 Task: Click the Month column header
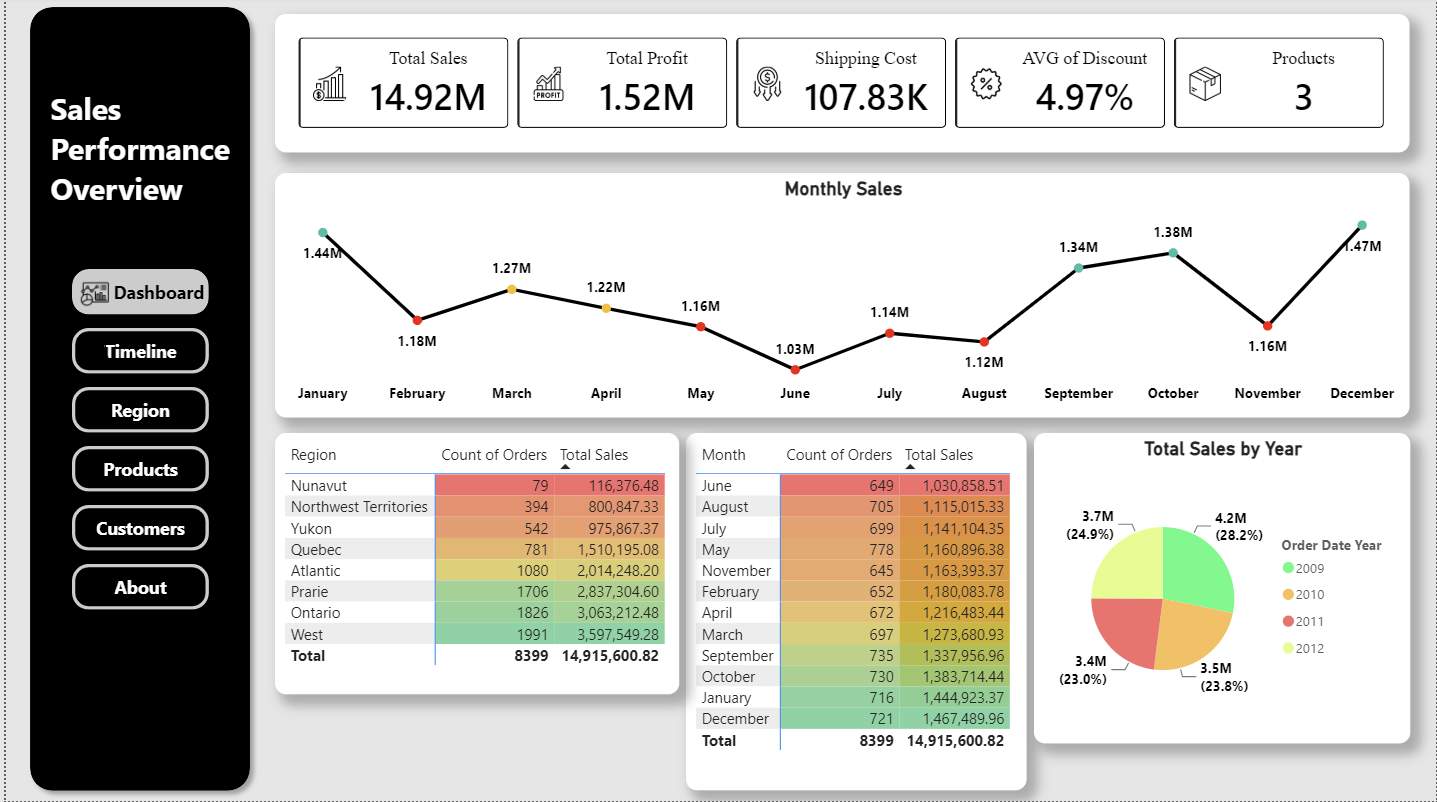(x=724, y=455)
